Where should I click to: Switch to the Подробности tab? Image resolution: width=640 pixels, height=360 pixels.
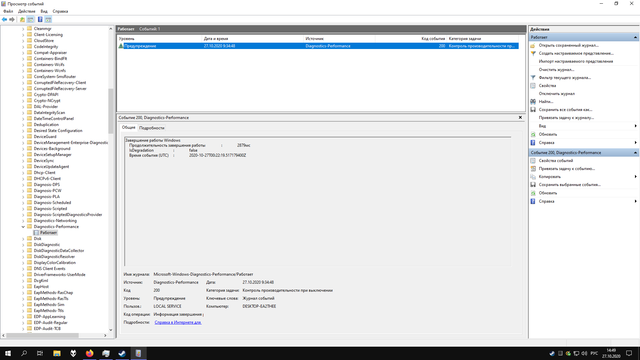[x=152, y=128]
